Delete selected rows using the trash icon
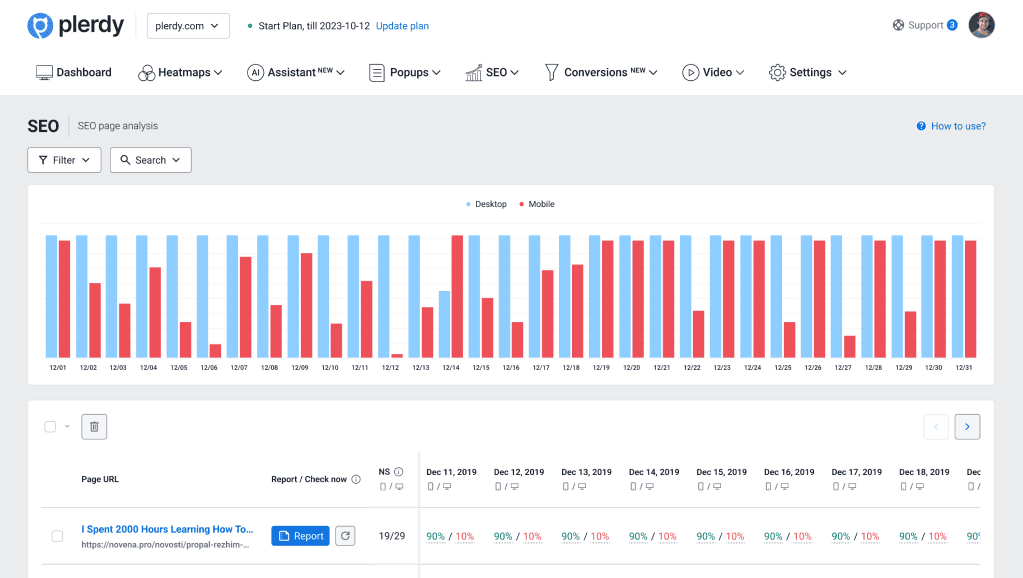1023x578 pixels. (93, 426)
